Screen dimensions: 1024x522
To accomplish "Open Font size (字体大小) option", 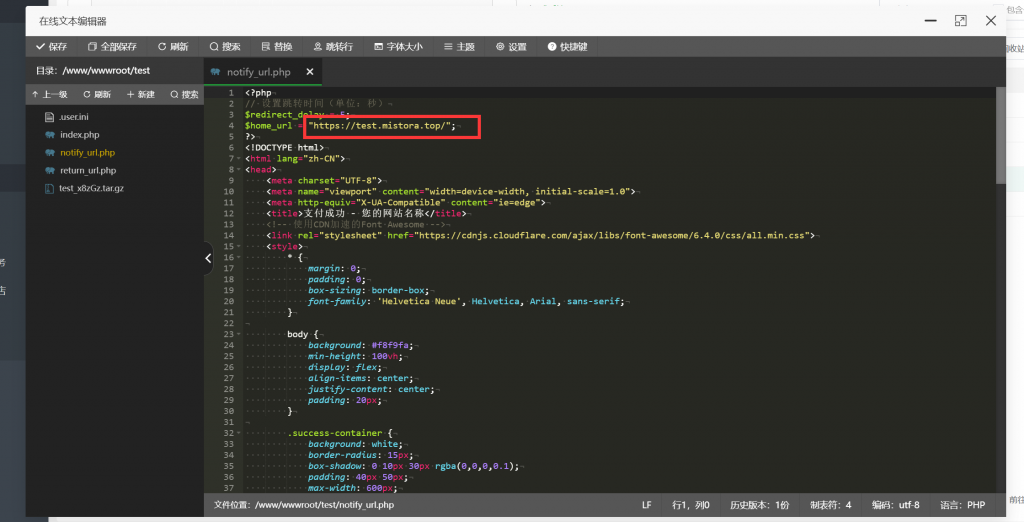I will coord(398,46).
